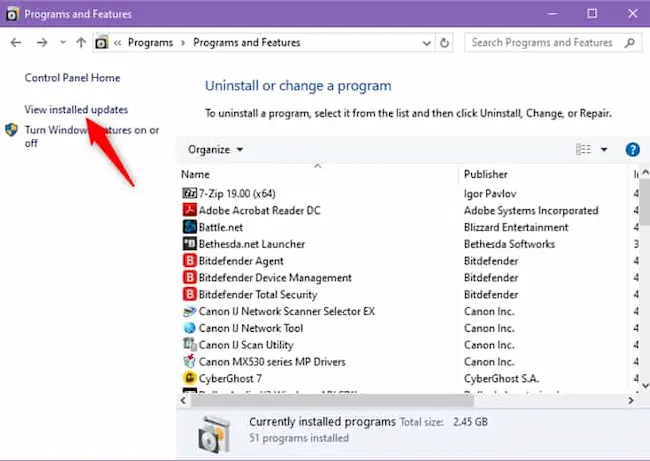The image size is (650, 461).
Task: Click Adobe Systems Incorporated publisher cell
Action: pyautogui.click(x=531, y=211)
